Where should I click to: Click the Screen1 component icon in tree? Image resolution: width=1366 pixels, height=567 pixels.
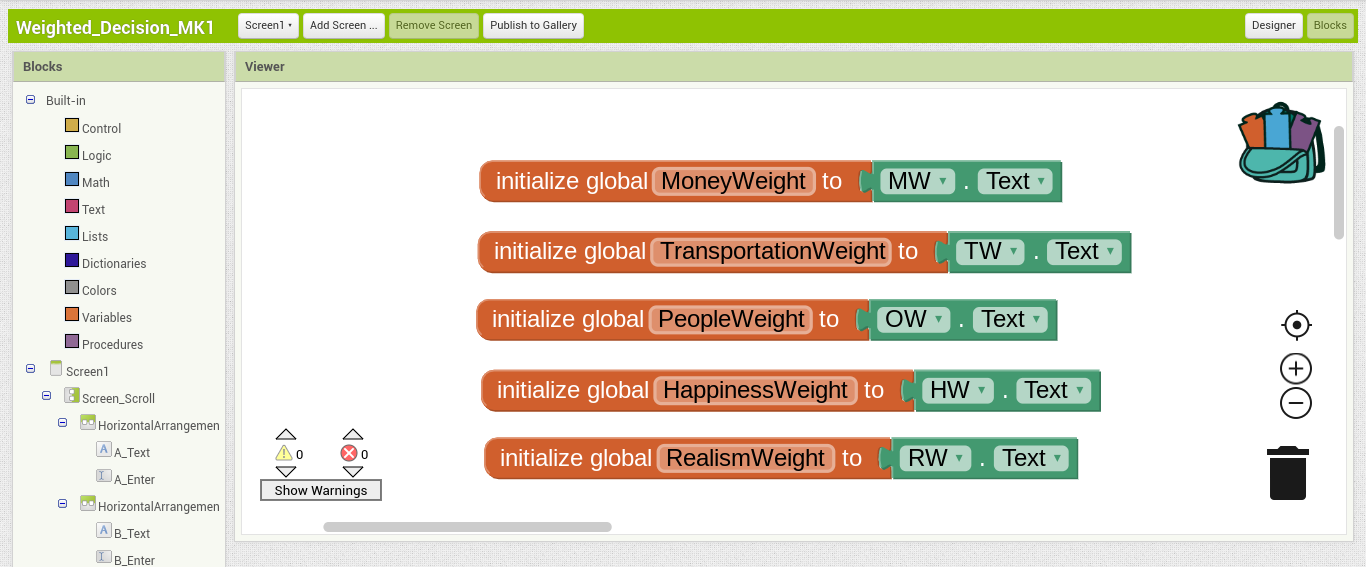pyautogui.click(x=56, y=369)
